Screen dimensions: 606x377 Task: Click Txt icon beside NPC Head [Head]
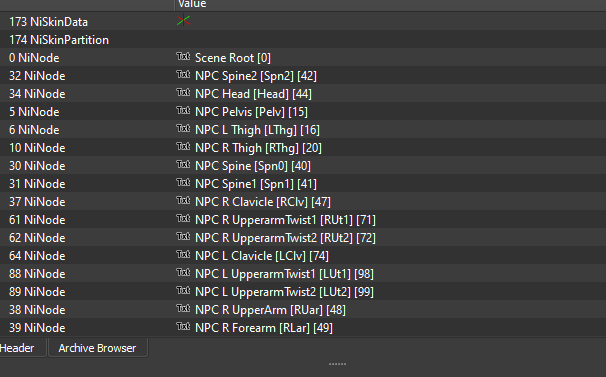(x=183, y=93)
